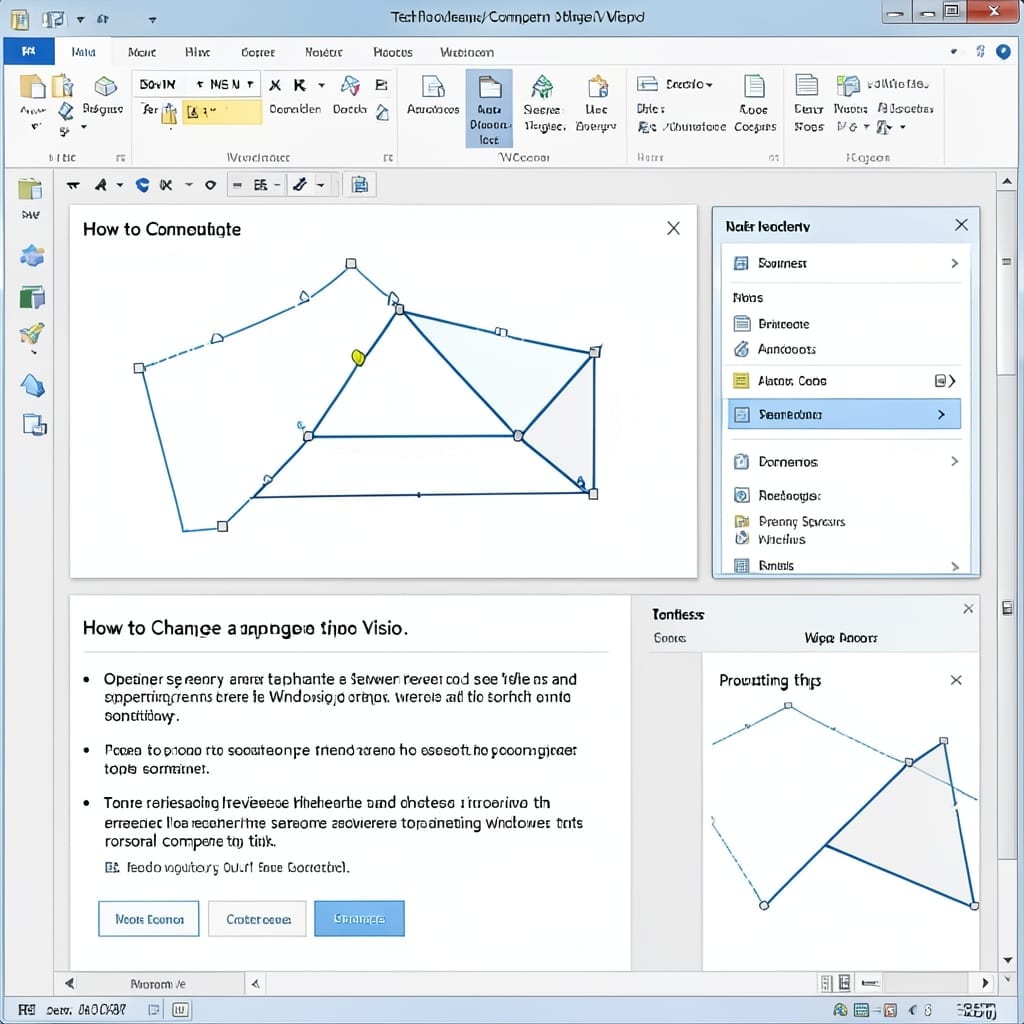Open the blue file tab at ribbon left
Screen dimensions: 1024x1024
pos(28,52)
